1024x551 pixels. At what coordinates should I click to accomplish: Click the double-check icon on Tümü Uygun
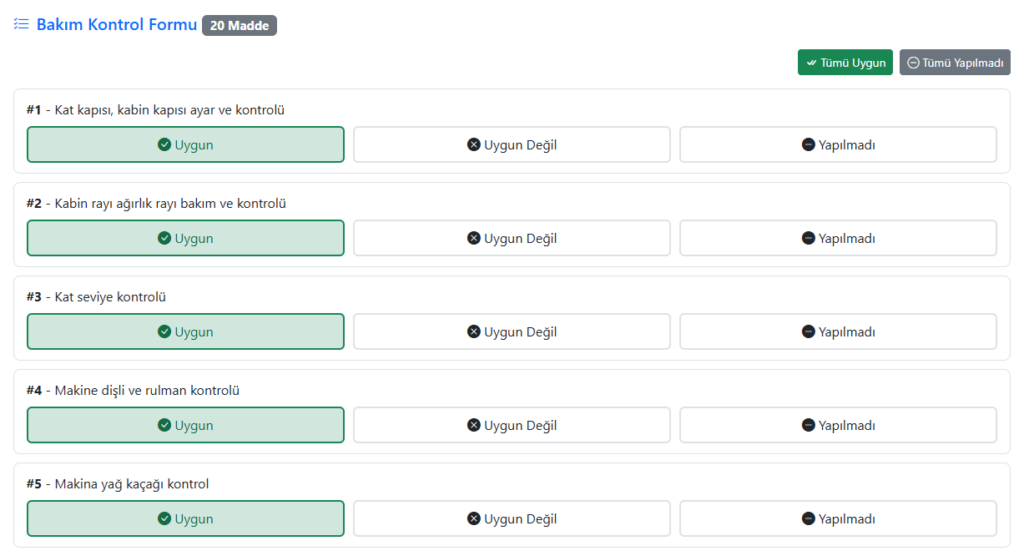pos(811,63)
